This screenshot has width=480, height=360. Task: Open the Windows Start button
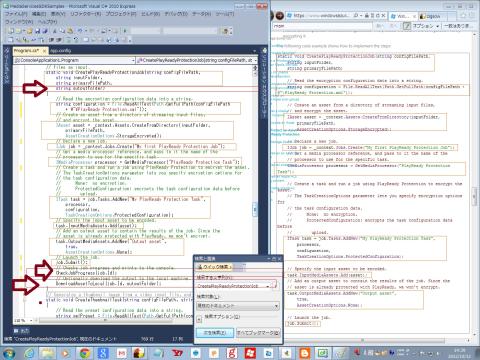pos(8,353)
